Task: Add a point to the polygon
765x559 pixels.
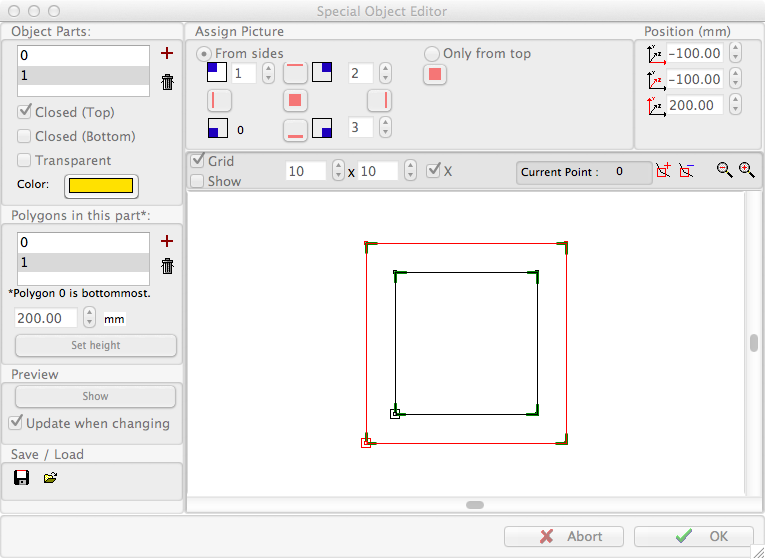Action: tap(664, 170)
